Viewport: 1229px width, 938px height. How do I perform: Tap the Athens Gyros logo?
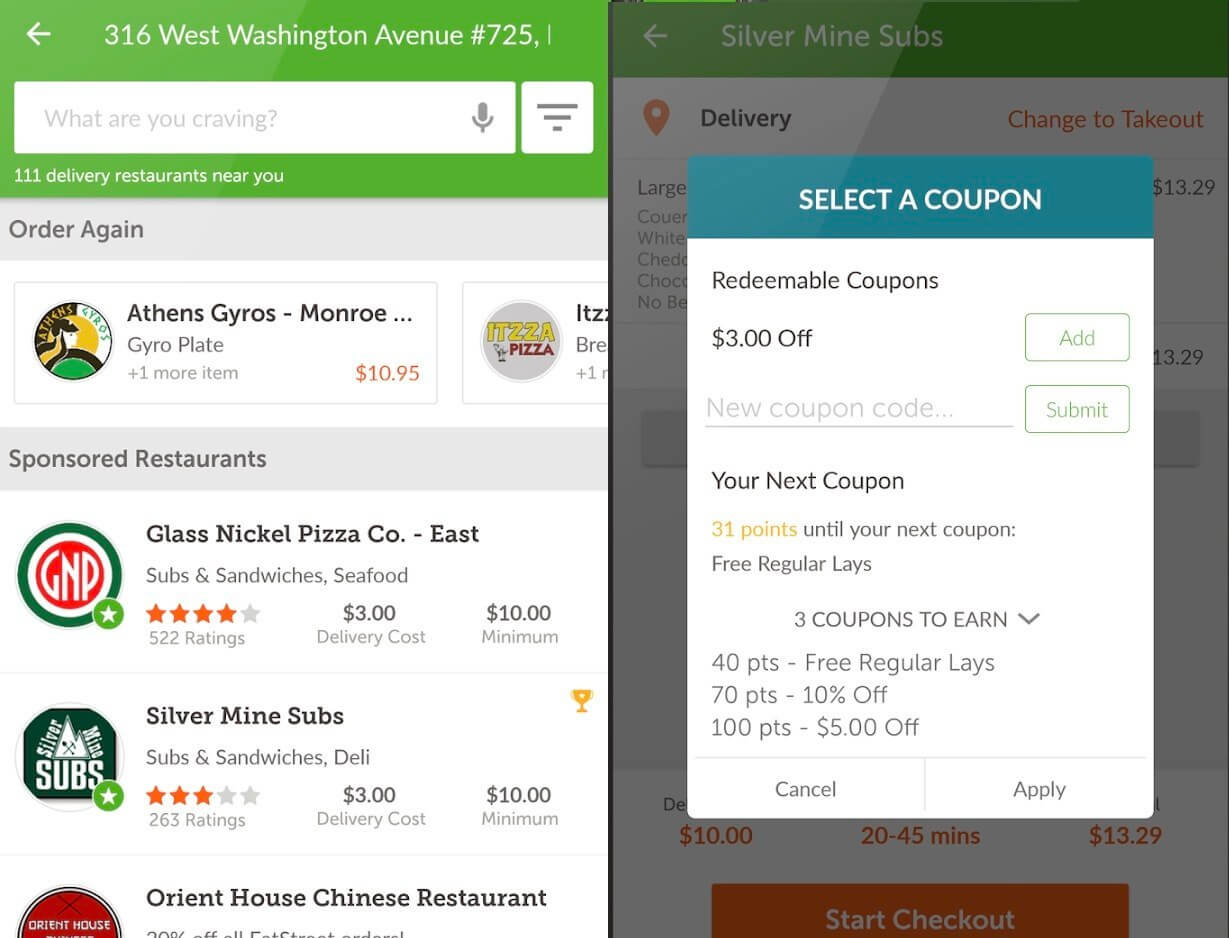72,343
